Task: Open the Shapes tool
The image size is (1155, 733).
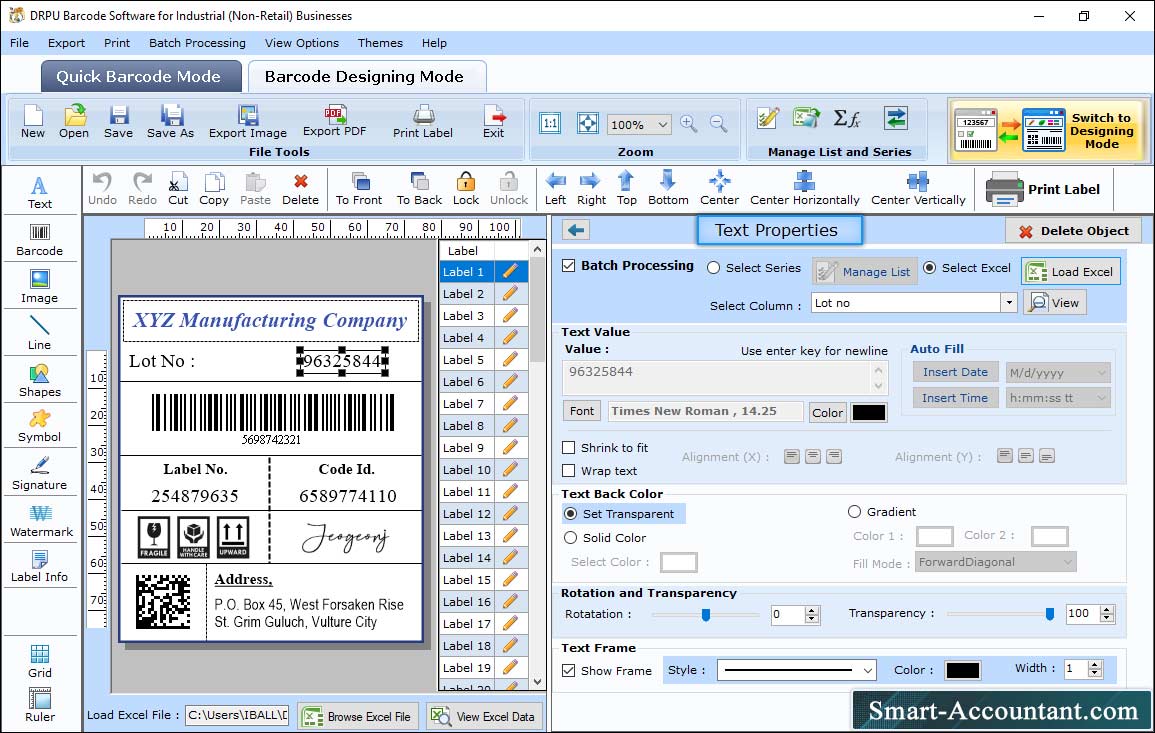Action: (40, 380)
